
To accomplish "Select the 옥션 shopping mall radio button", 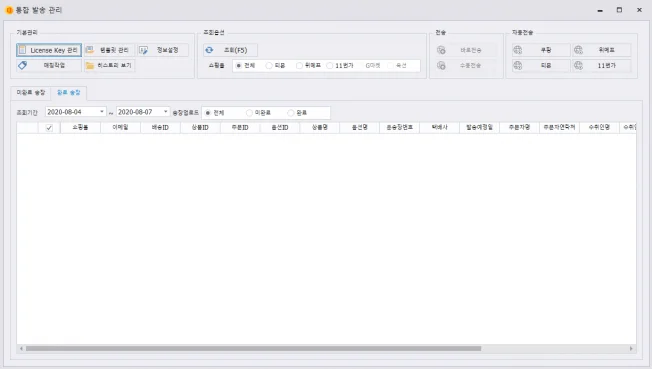I will coord(390,66).
